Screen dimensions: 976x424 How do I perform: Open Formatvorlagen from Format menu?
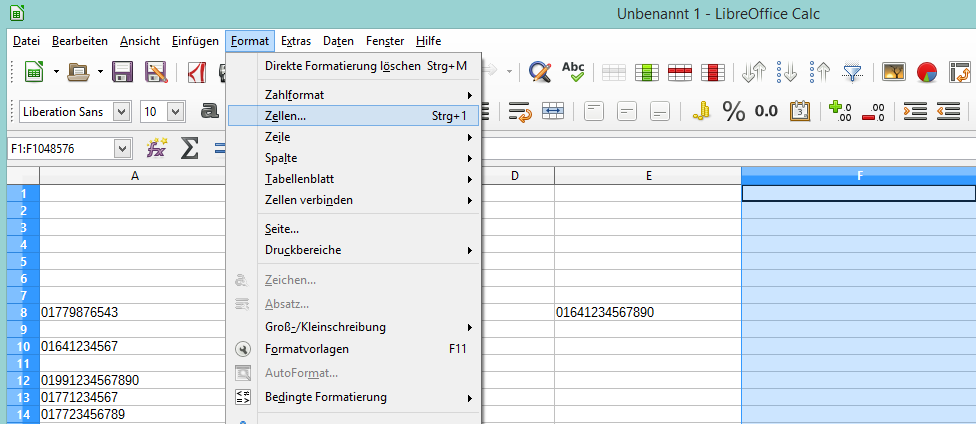click(x=354, y=349)
